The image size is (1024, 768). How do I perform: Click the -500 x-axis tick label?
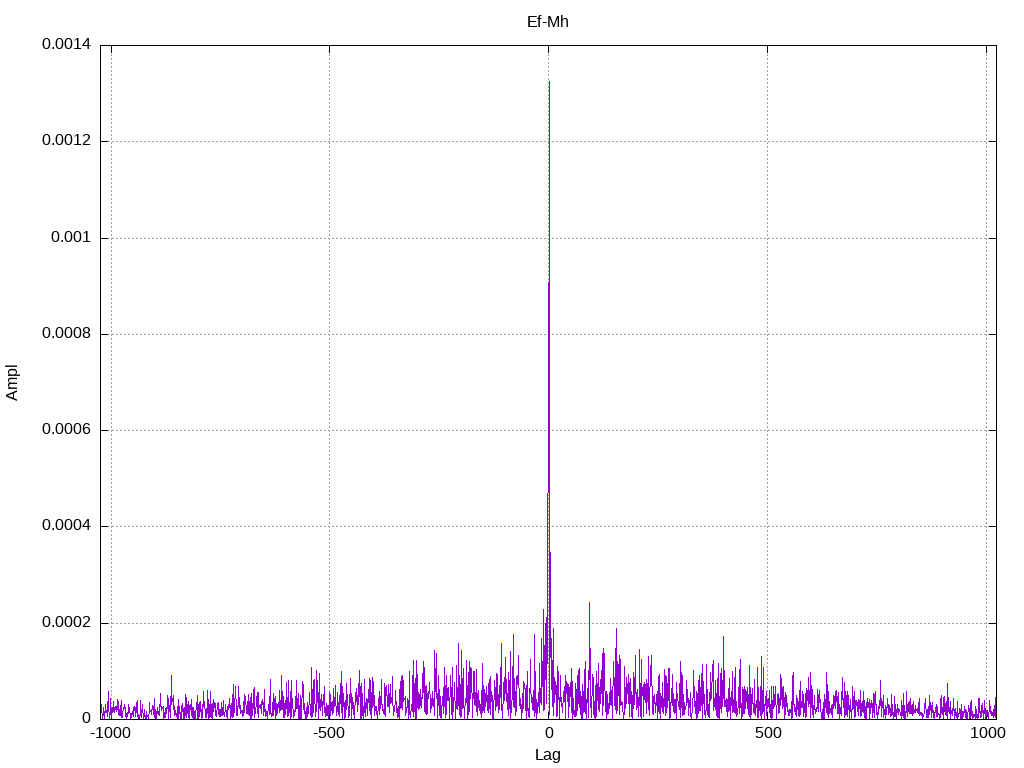pos(329,733)
